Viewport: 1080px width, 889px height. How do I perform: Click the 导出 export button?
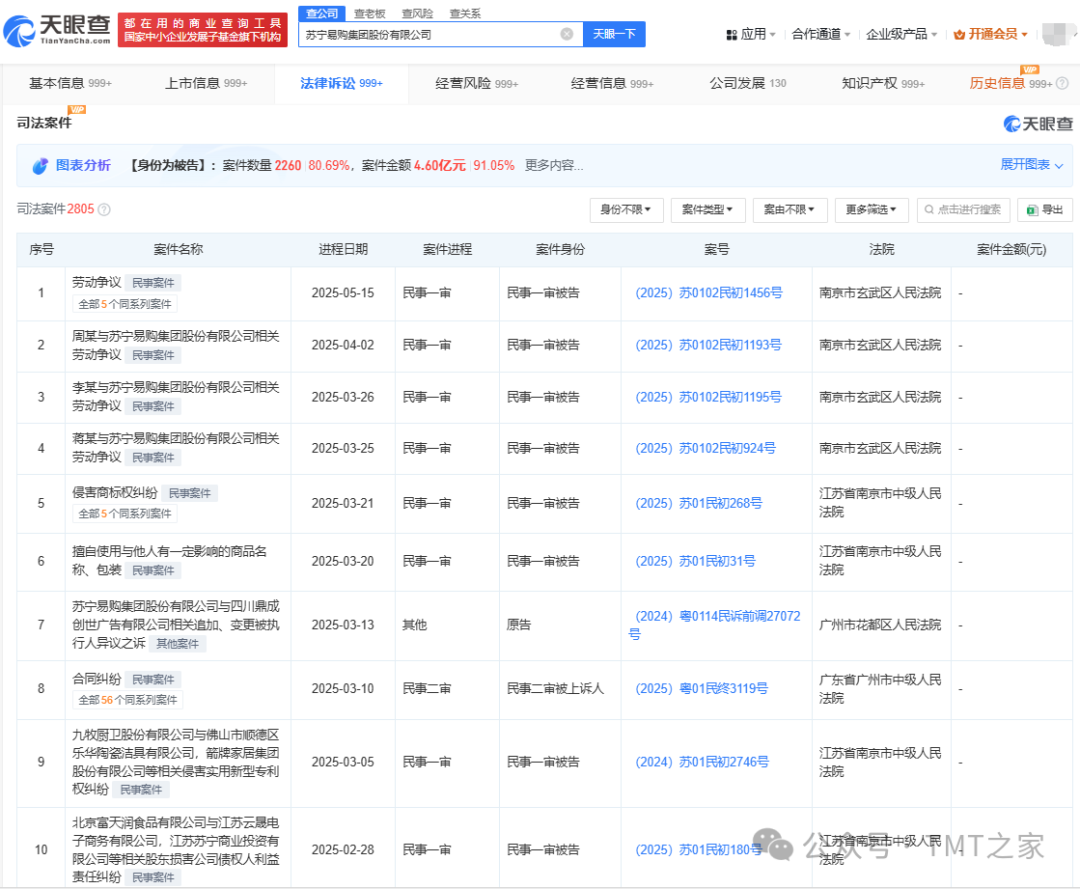1045,210
